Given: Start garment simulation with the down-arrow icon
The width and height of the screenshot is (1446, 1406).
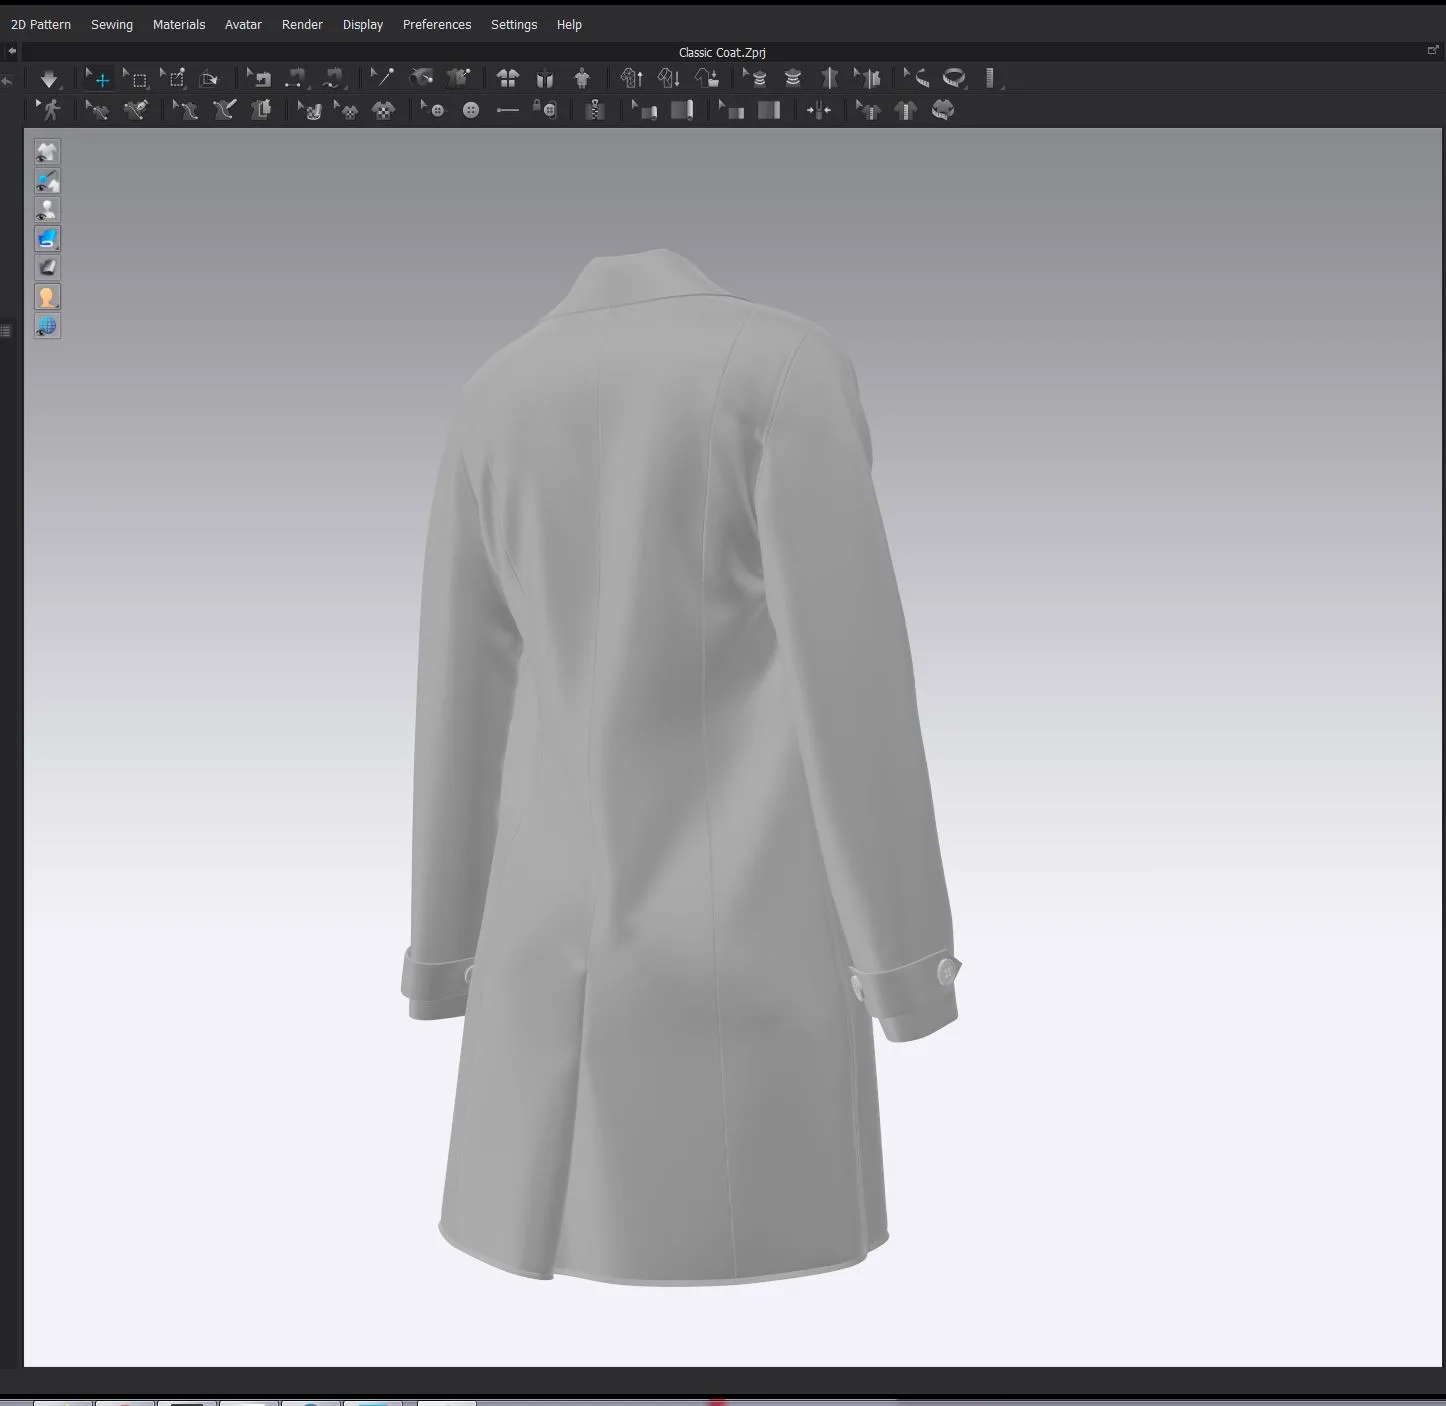Looking at the screenshot, I should pos(49,79).
